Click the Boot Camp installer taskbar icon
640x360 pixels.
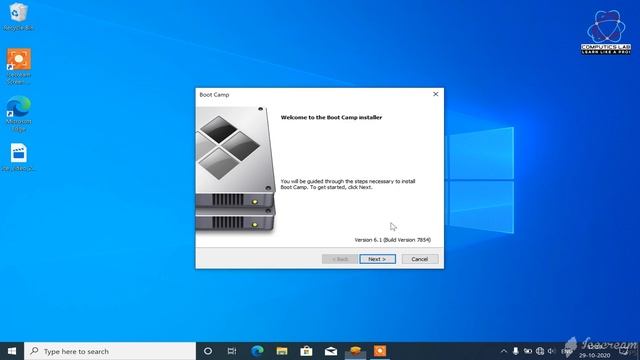pos(356,351)
